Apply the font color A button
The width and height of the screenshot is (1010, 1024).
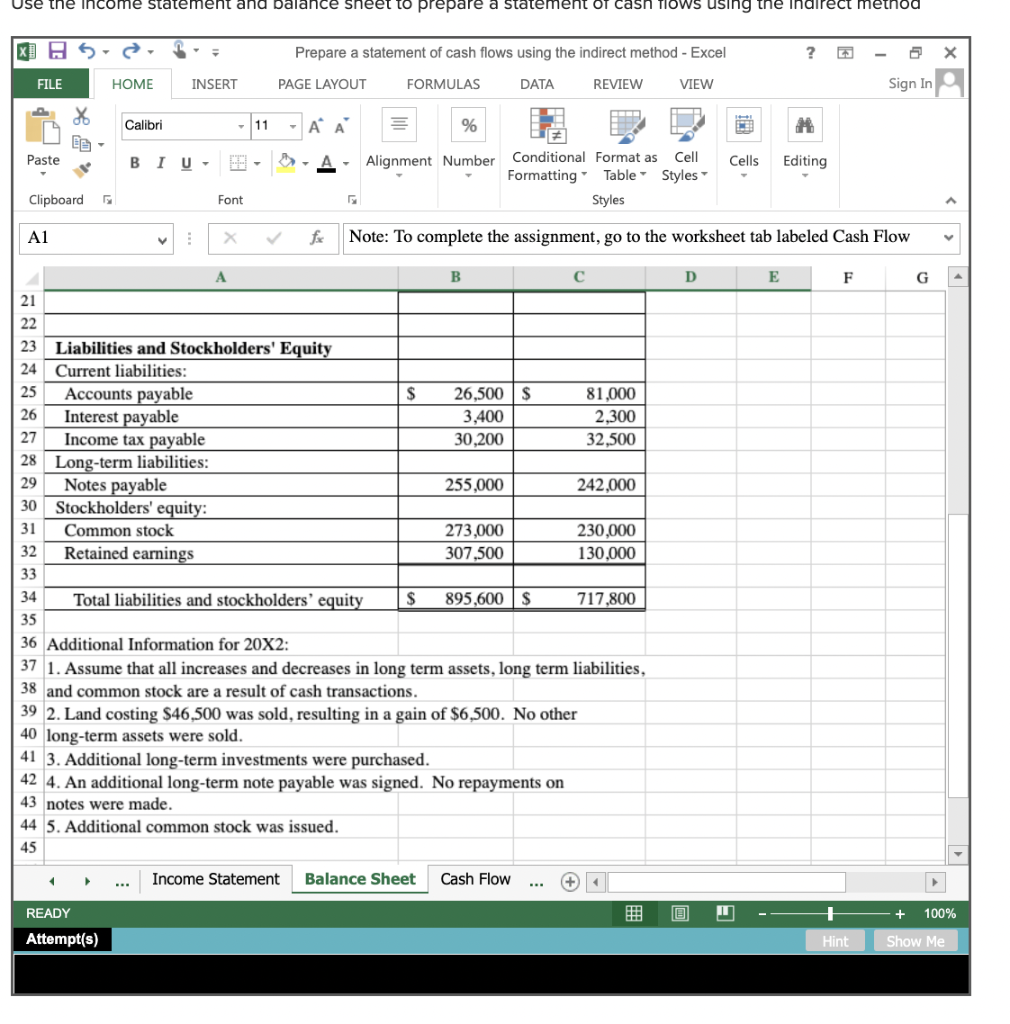(x=326, y=163)
